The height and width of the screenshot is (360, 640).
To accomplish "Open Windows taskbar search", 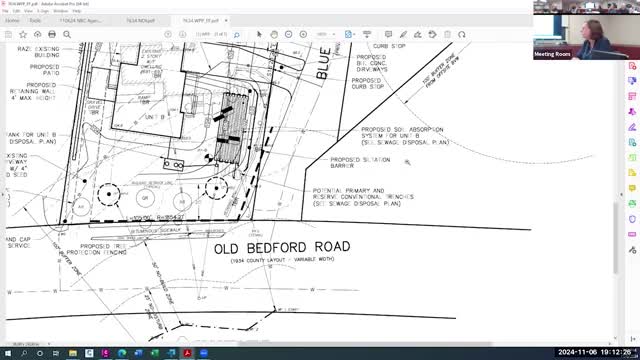I will click(24, 353).
